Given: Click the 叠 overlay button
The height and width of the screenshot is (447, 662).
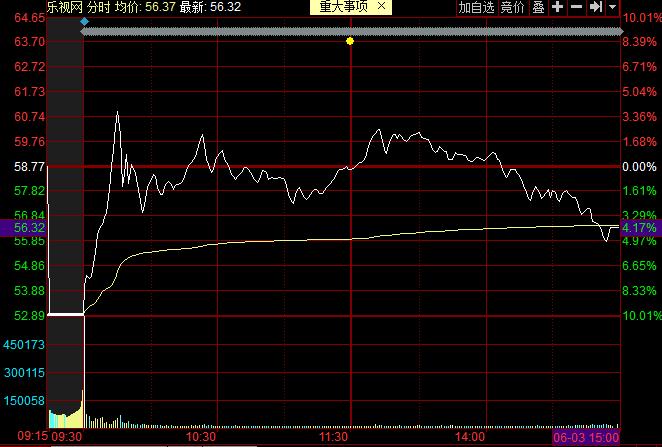Looking at the screenshot, I should tap(538, 7).
